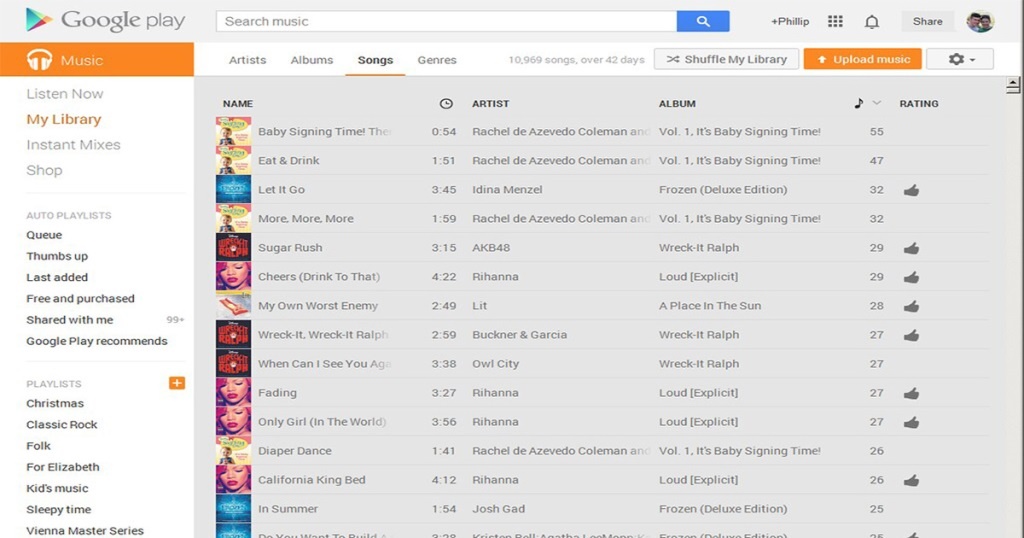This screenshot has height=538, width=1024.
Task: Click the scrollbar up arrow
Action: tap(1013, 87)
